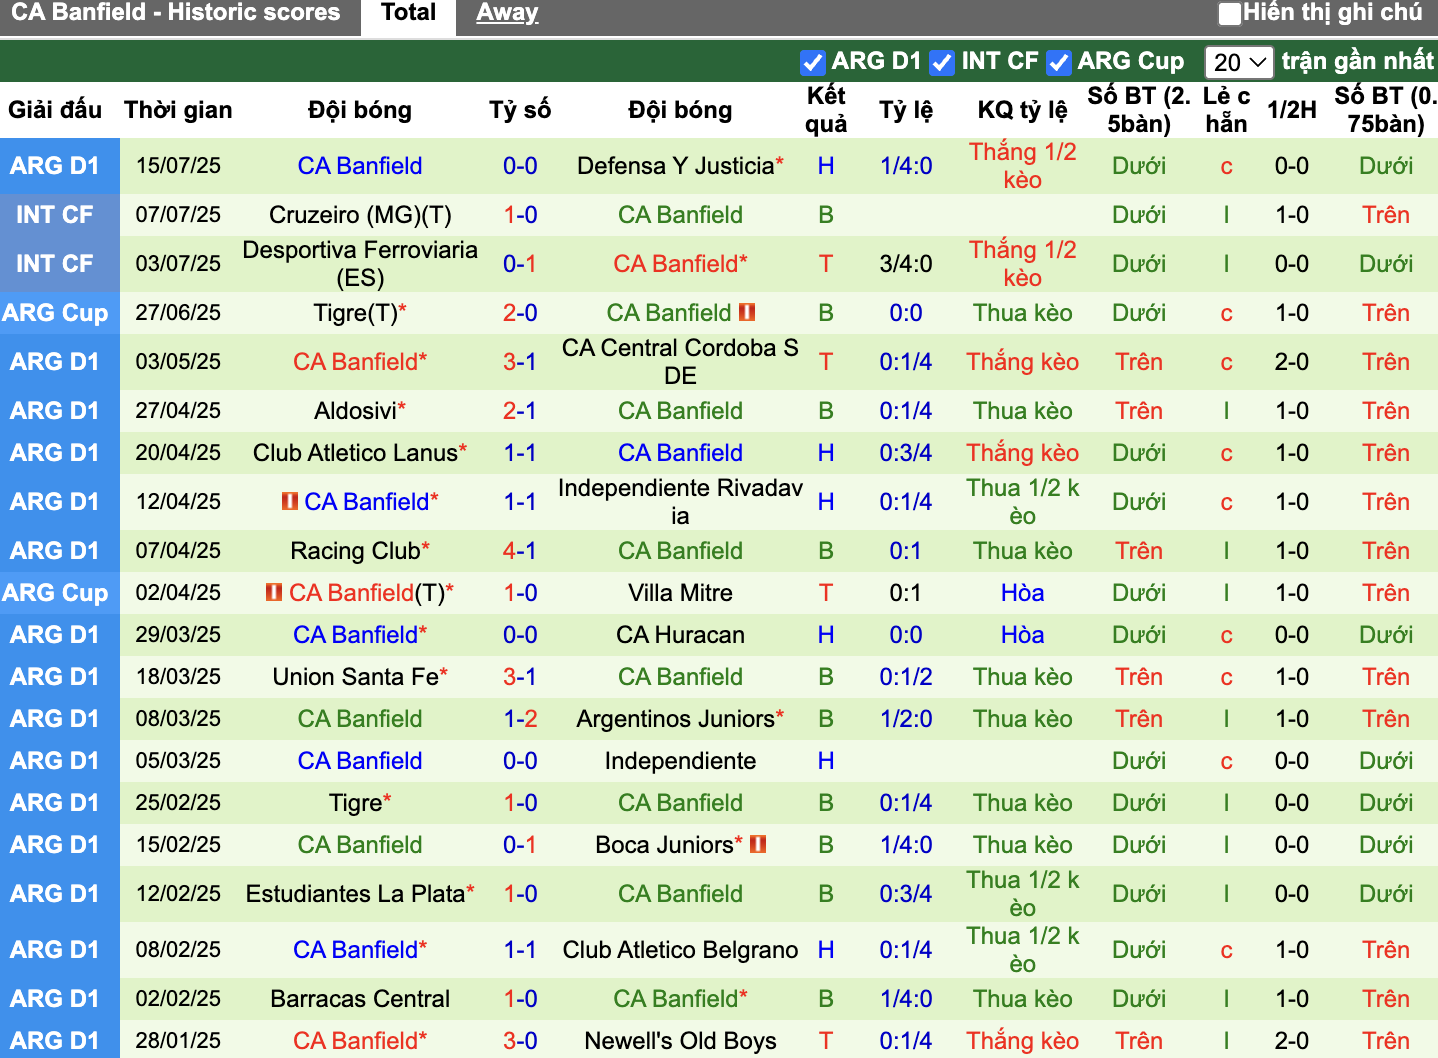Open Villa Mitre team link
1438x1058 pixels.
[x=680, y=593]
